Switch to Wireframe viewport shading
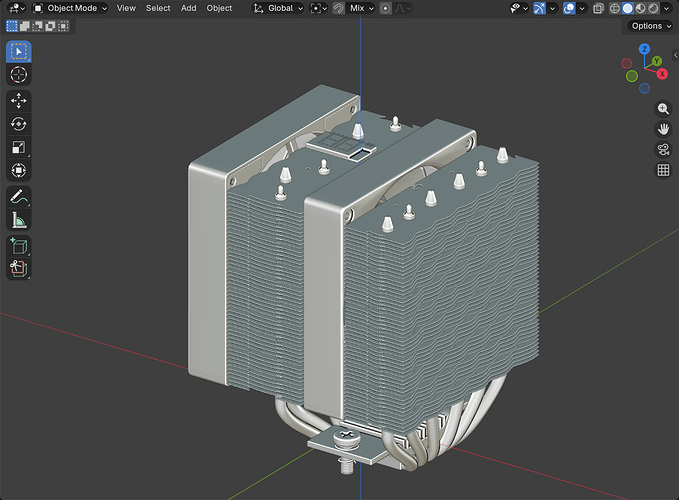This screenshot has width=679, height=500. [x=614, y=8]
